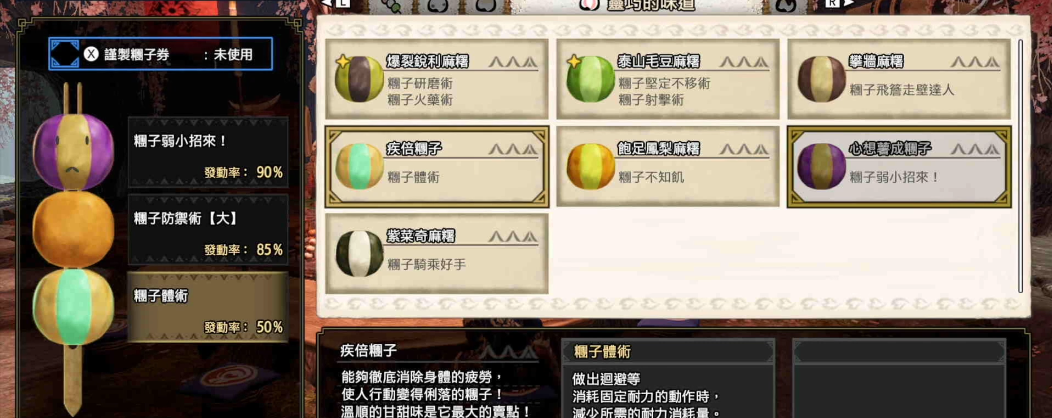Switch to next tab with R arrow
1052x418 pixels.
point(839,3)
